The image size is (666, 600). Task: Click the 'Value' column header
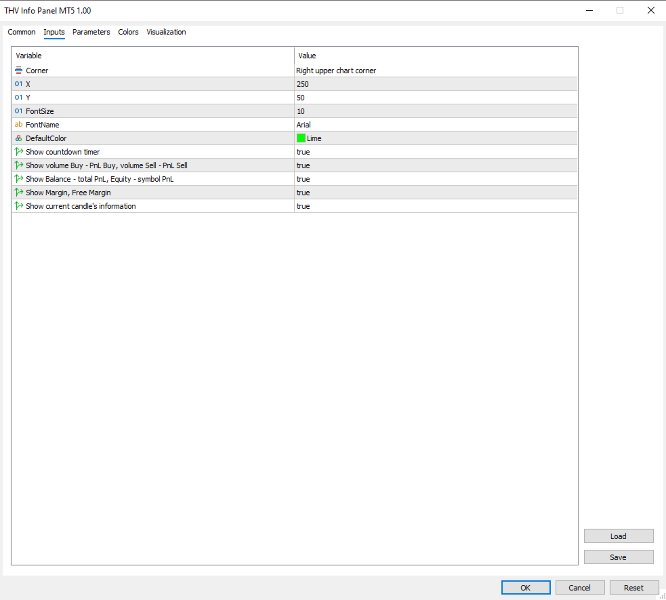[x=436, y=56]
